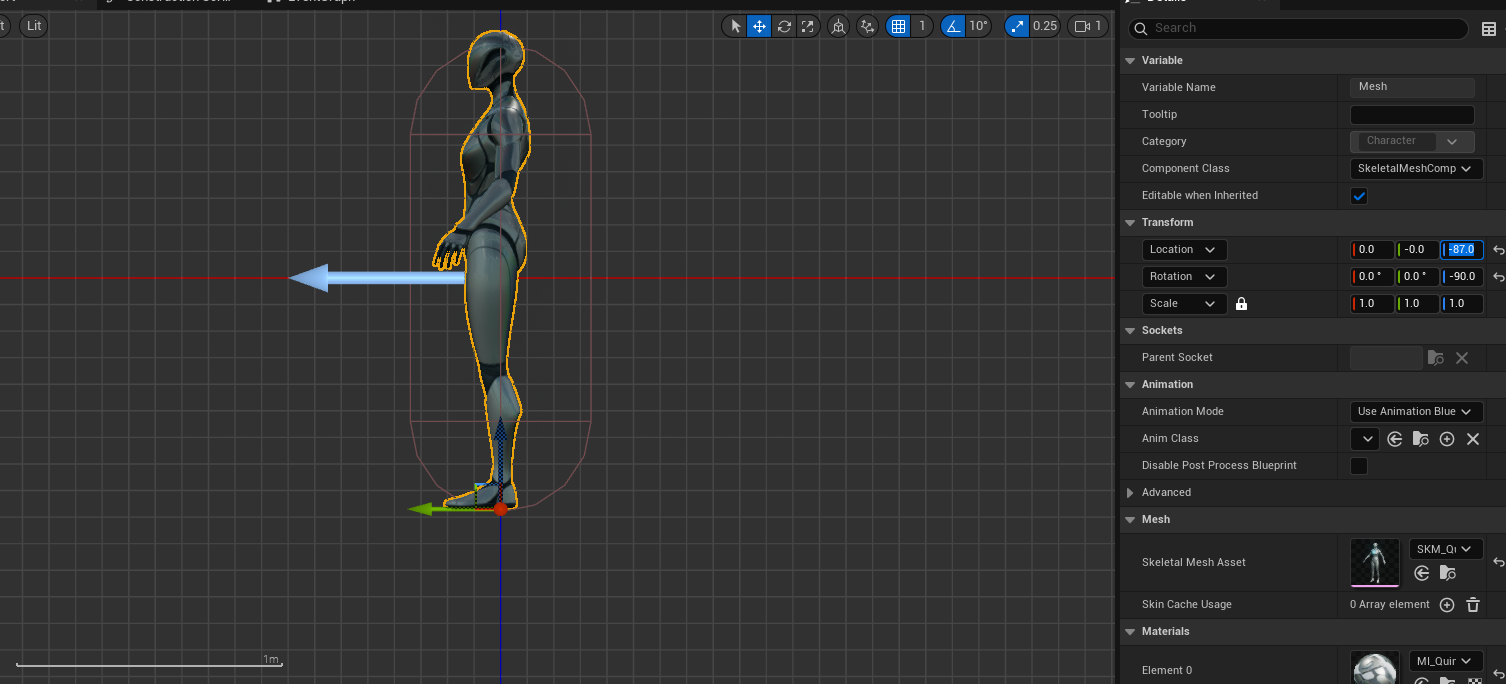The width and height of the screenshot is (1506, 684).
Task: Toggle the Scale lock ratio icon
Action: (1241, 304)
